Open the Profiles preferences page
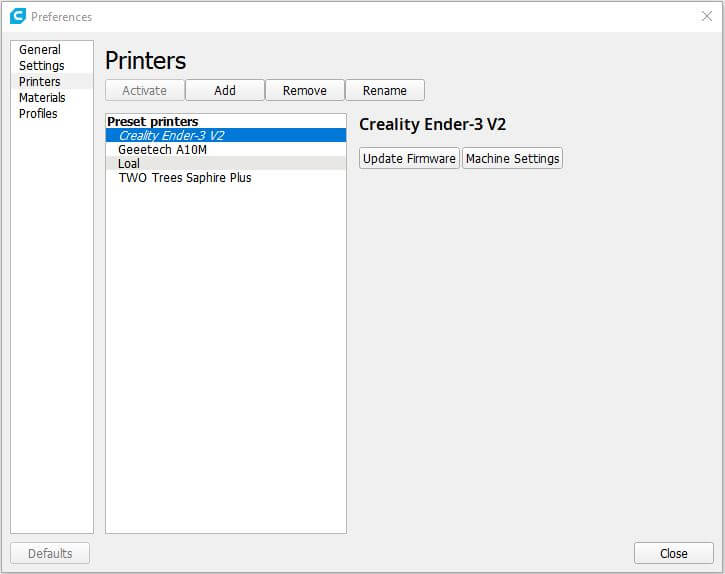This screenshot has width=725, height=574. (x=38, y=113)
